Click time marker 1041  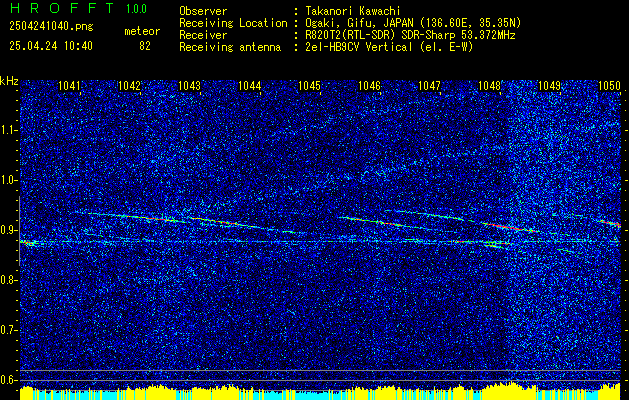69,86
